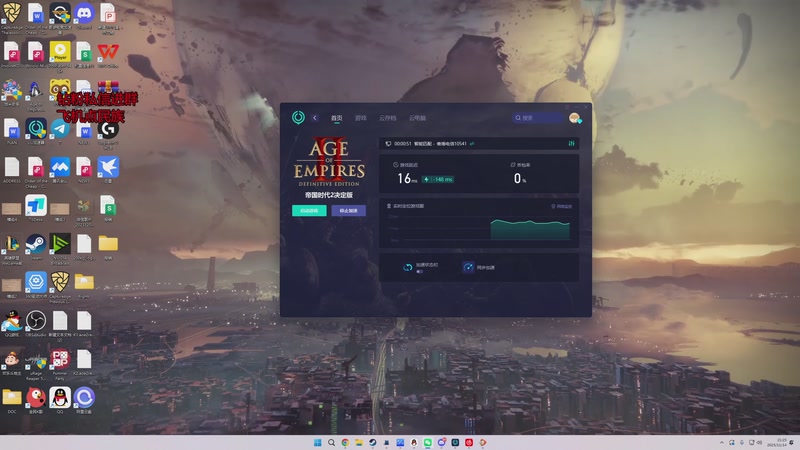Click the switch-node arrows beside server name
The height and width of the screenshot is (450, 800).
pyautogui.click(x=472, y=143)
